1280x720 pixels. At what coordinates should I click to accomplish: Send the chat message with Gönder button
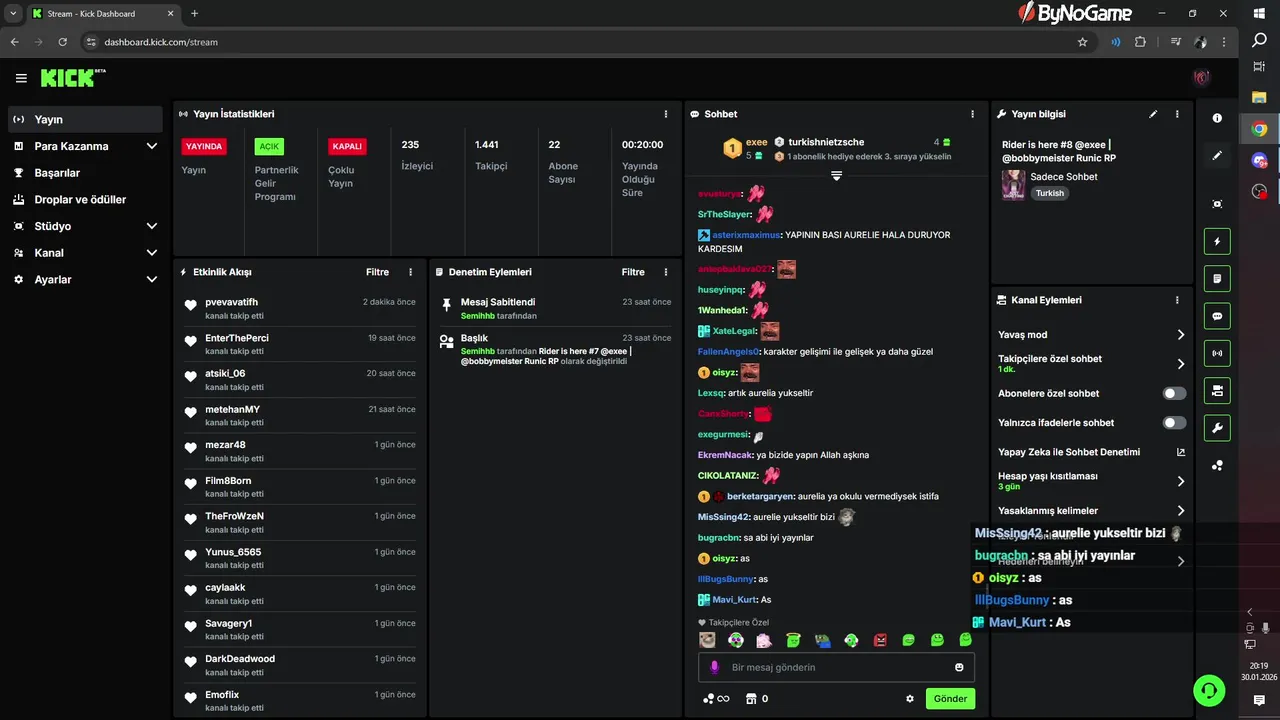950,699
